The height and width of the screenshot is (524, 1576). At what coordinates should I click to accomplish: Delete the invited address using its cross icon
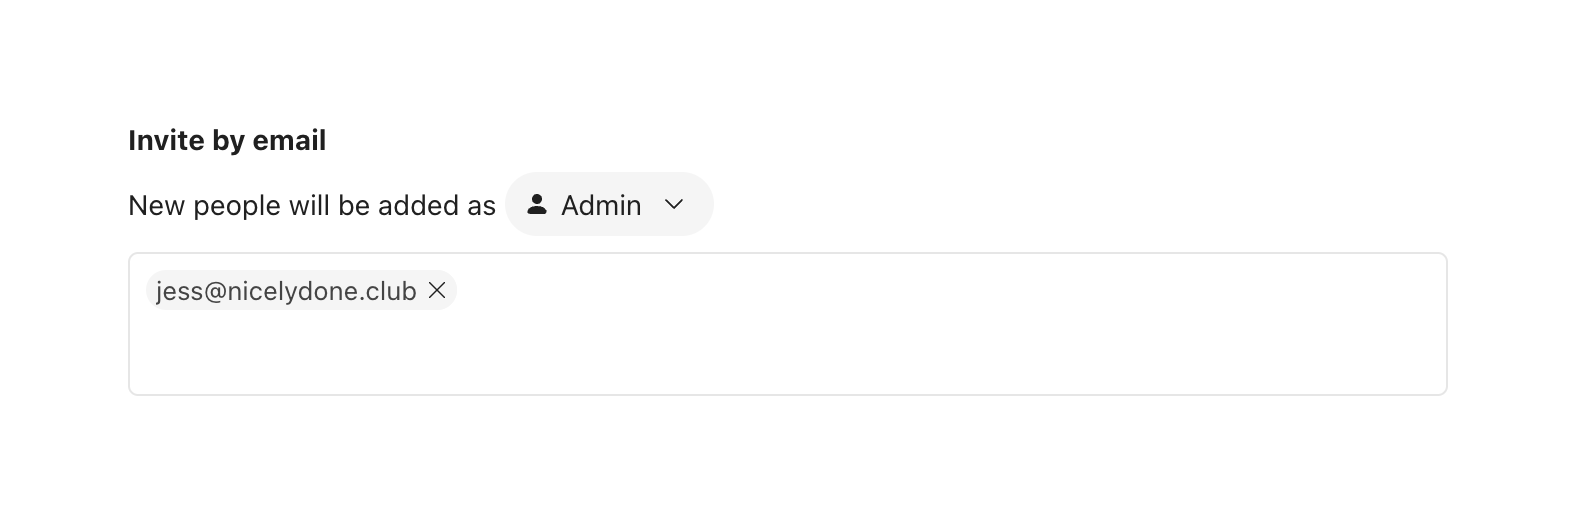point(437,290)
